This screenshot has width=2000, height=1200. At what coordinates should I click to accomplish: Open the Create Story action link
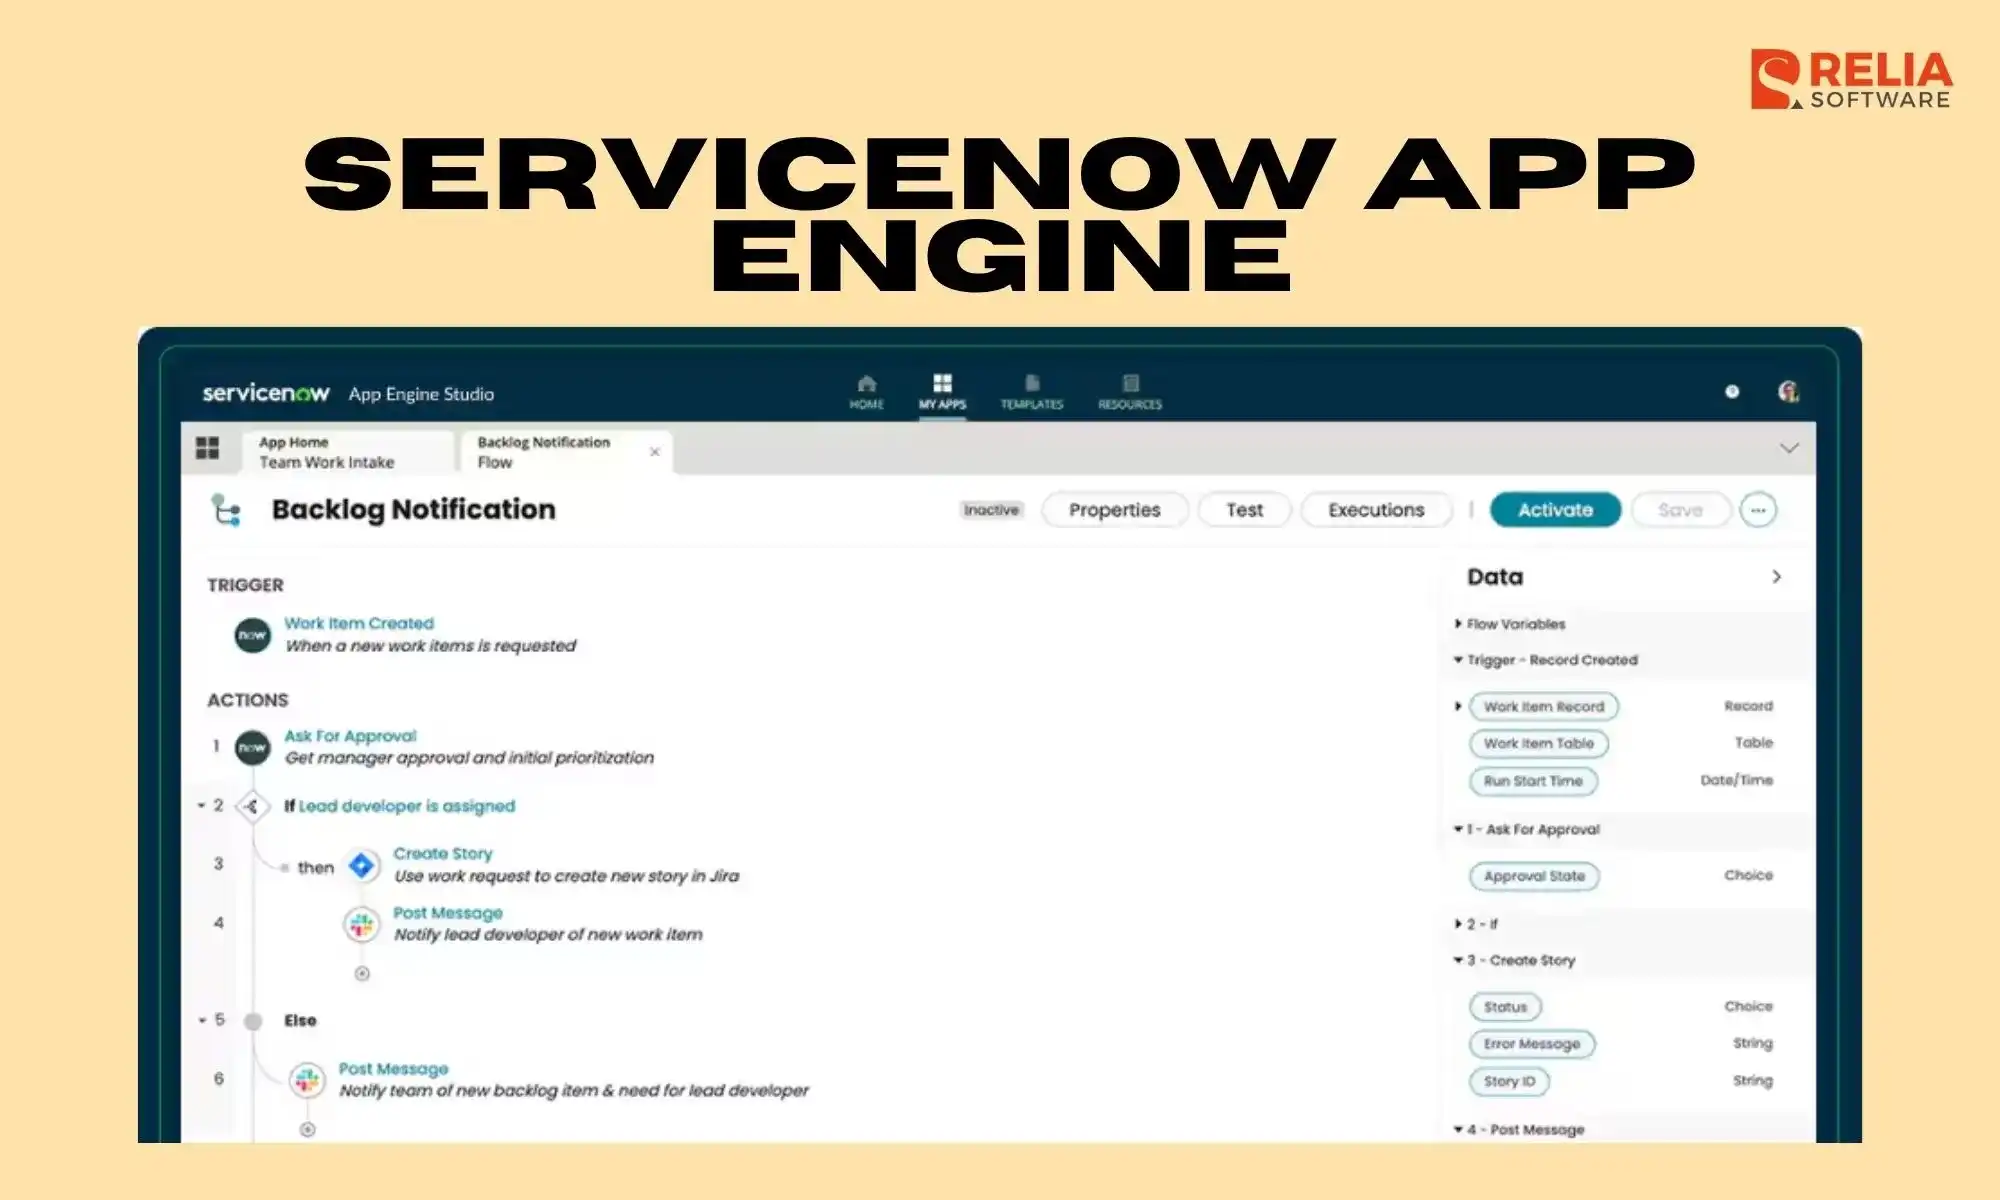pos(443,854)
